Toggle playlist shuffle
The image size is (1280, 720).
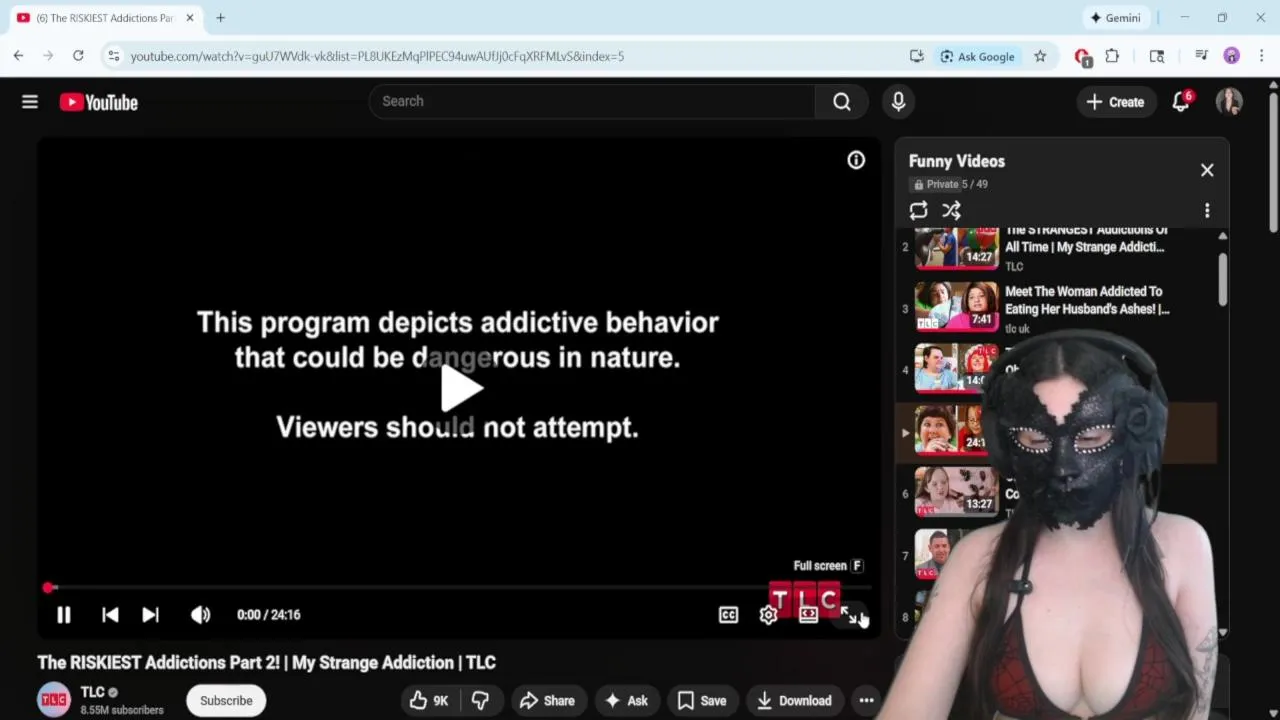(951, 210)
